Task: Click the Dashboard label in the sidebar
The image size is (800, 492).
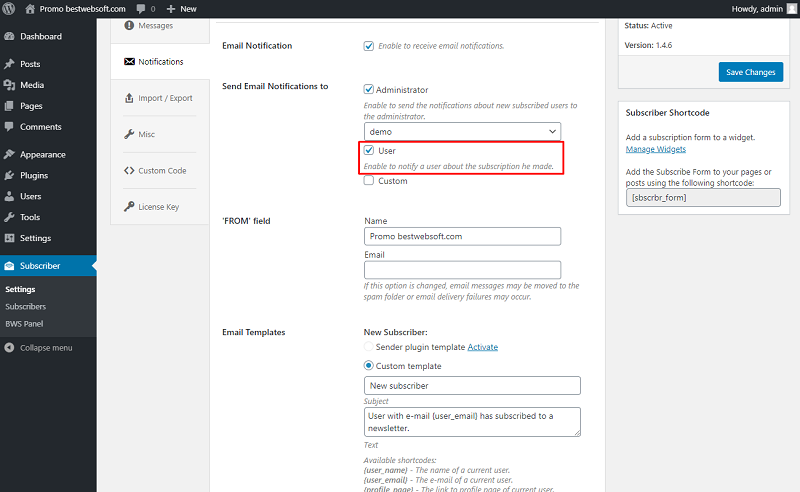Action: 41,36
